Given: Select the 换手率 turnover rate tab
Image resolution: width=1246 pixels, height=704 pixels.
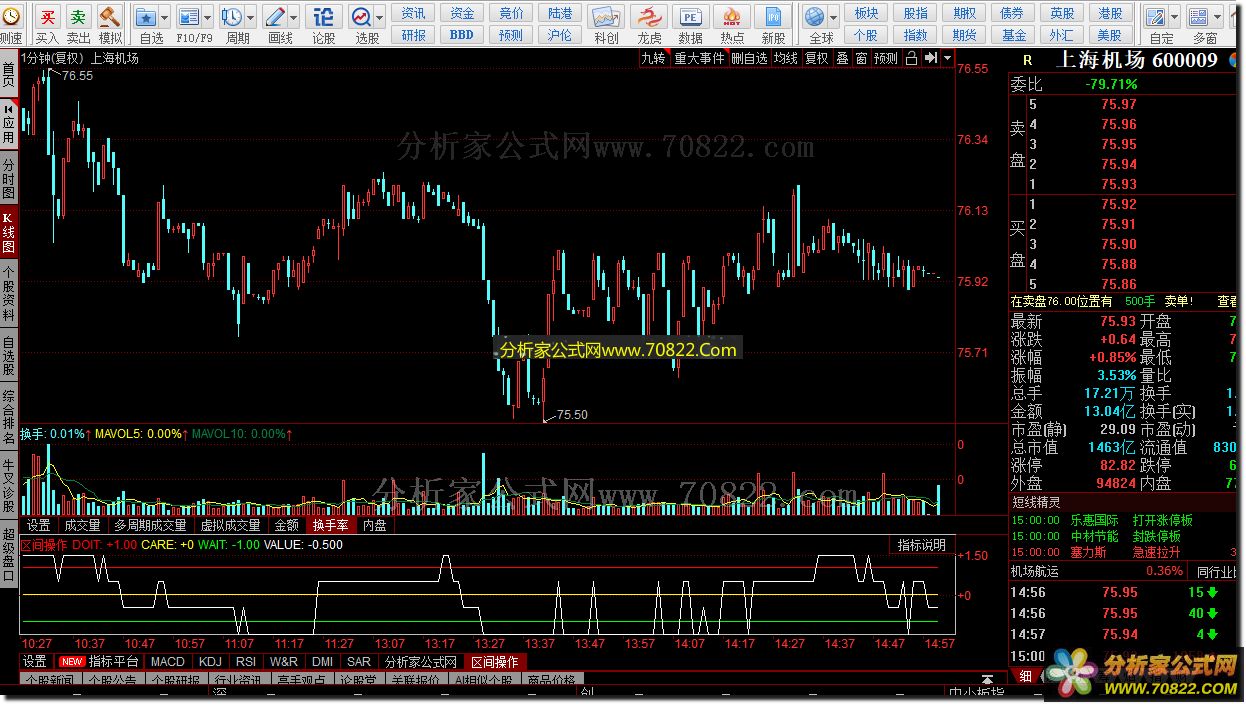Looking at the screenshot, I should 330,524.
